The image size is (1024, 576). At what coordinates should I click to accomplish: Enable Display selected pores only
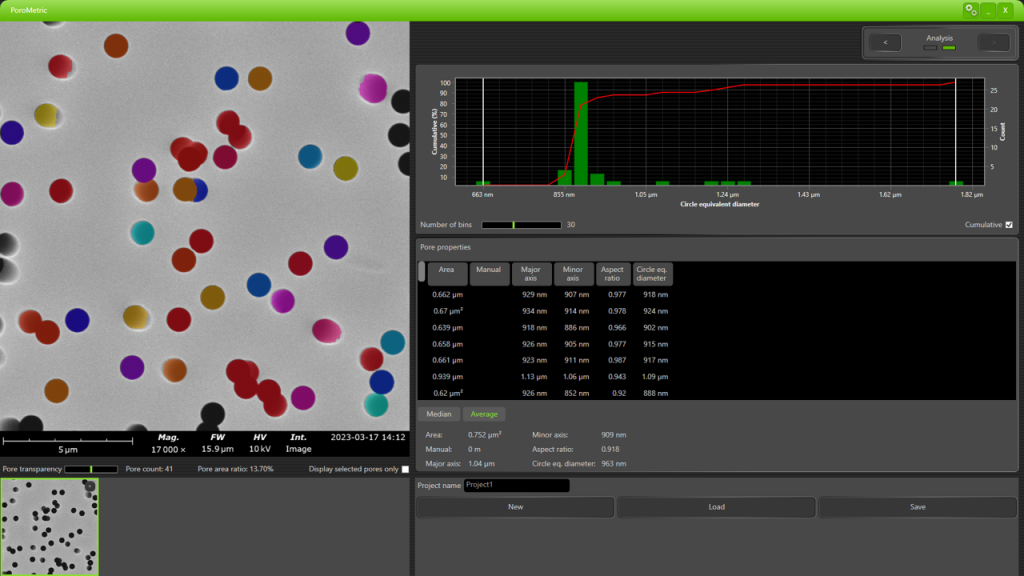point(404,467)
